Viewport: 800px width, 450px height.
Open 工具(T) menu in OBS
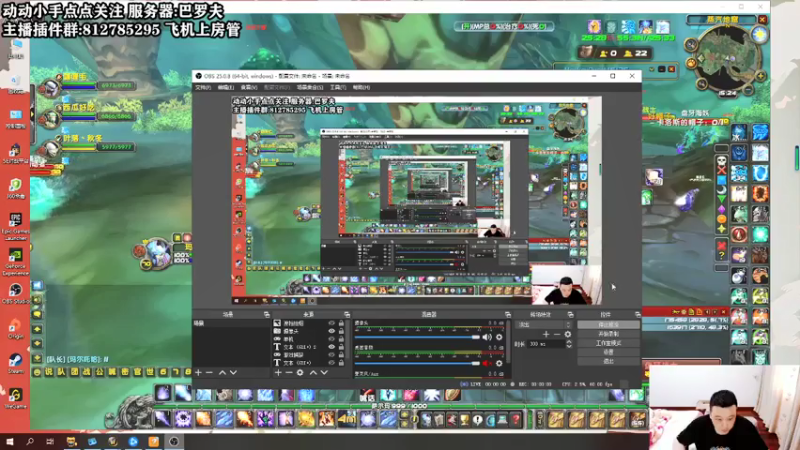pyautogui.click(x=338, y=88)
